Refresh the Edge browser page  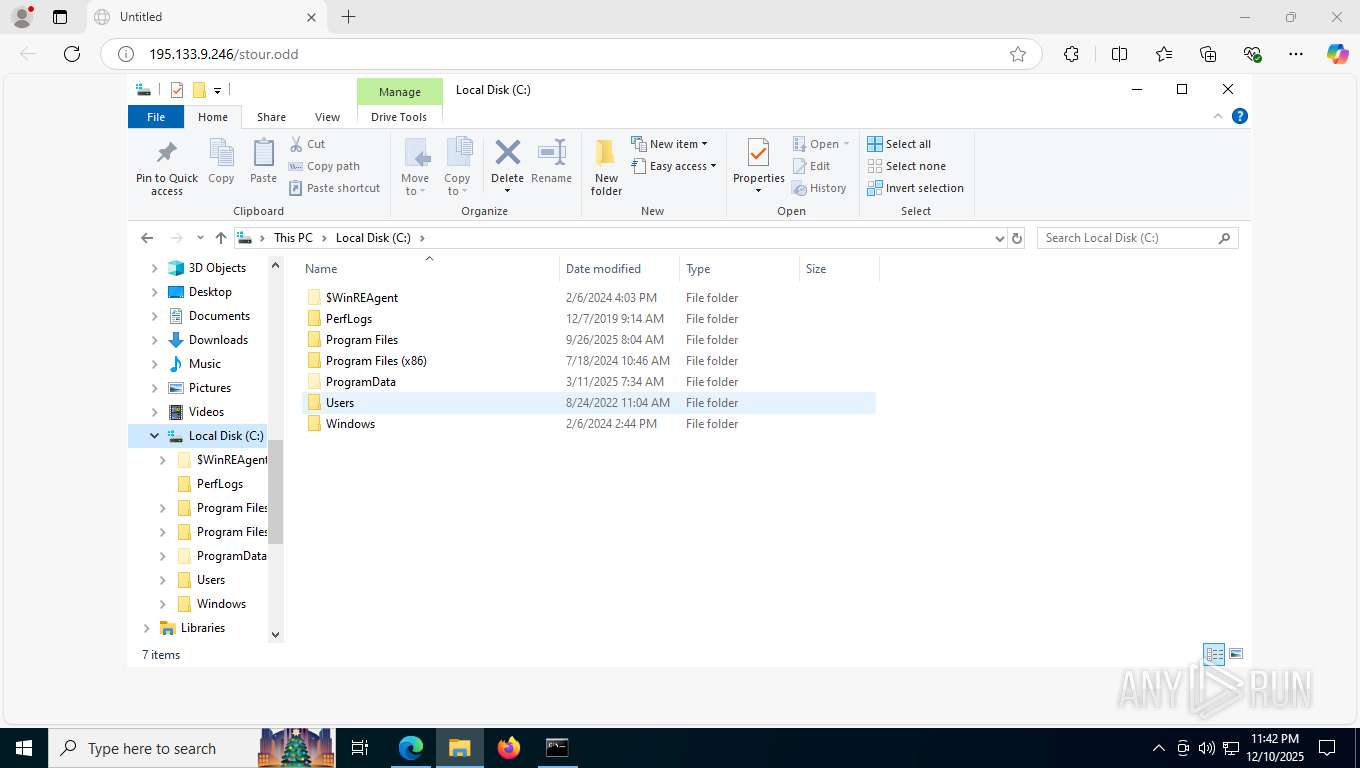(x=72, y=54)
